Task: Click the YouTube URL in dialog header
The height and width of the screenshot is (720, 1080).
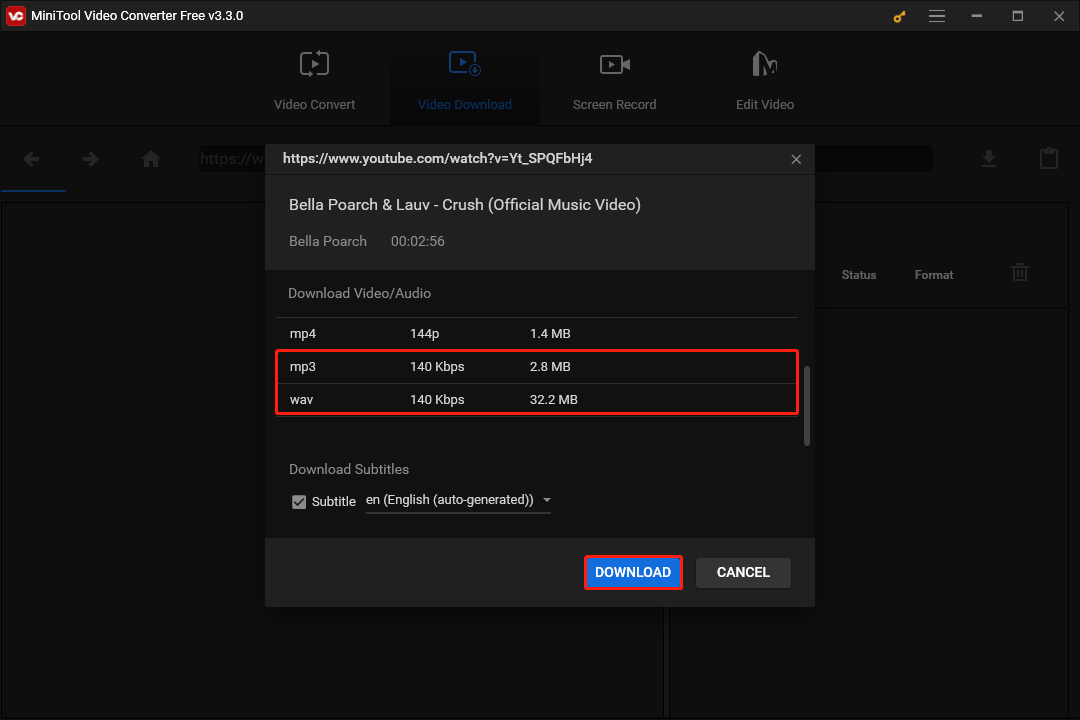Action: [x=437, y=158]
